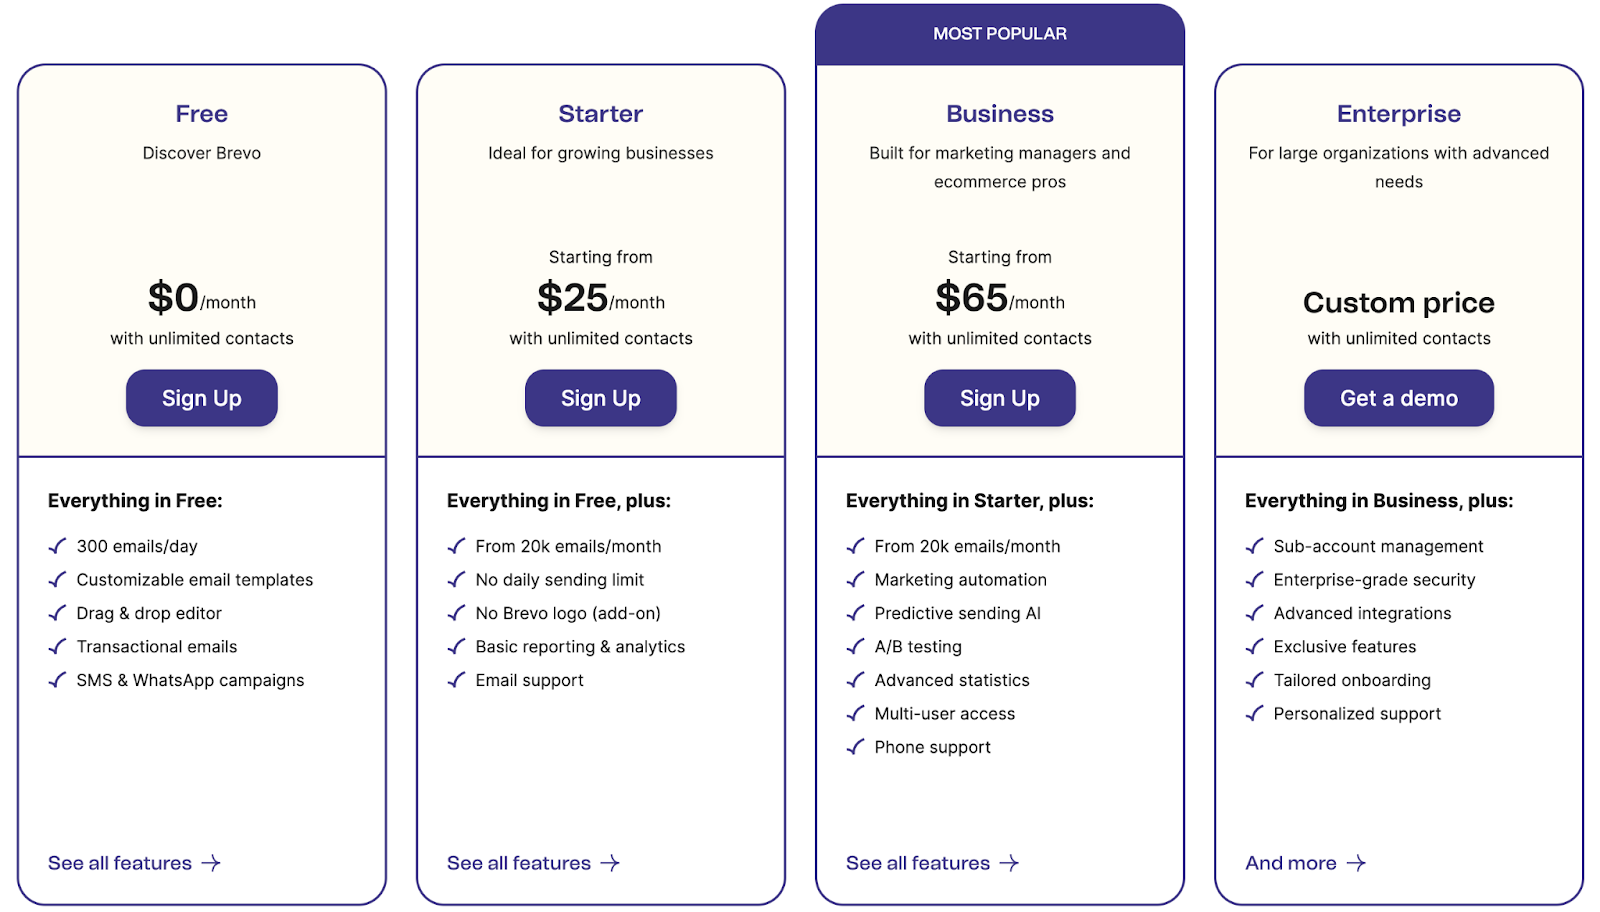Click the Sign Up button under Business plan
The height and width of the screenshot is (912, 1600).
[x=999, y=398]
